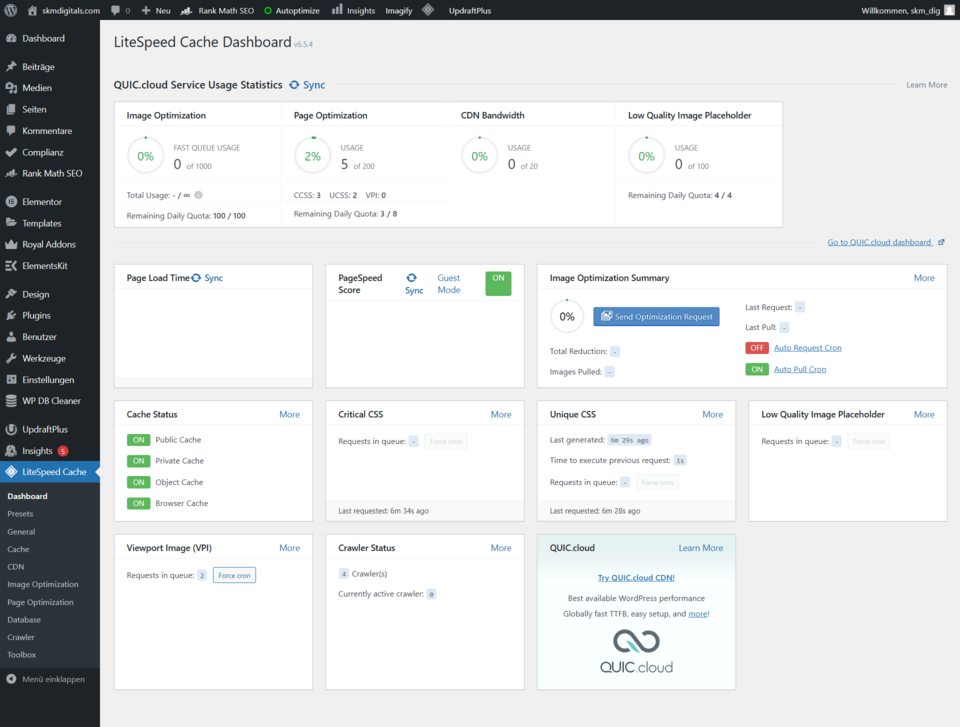Open the Rank Math SEO admin bar menu
Screen dimensions: 960x727
pyautogui.click(x=216, y=10)
